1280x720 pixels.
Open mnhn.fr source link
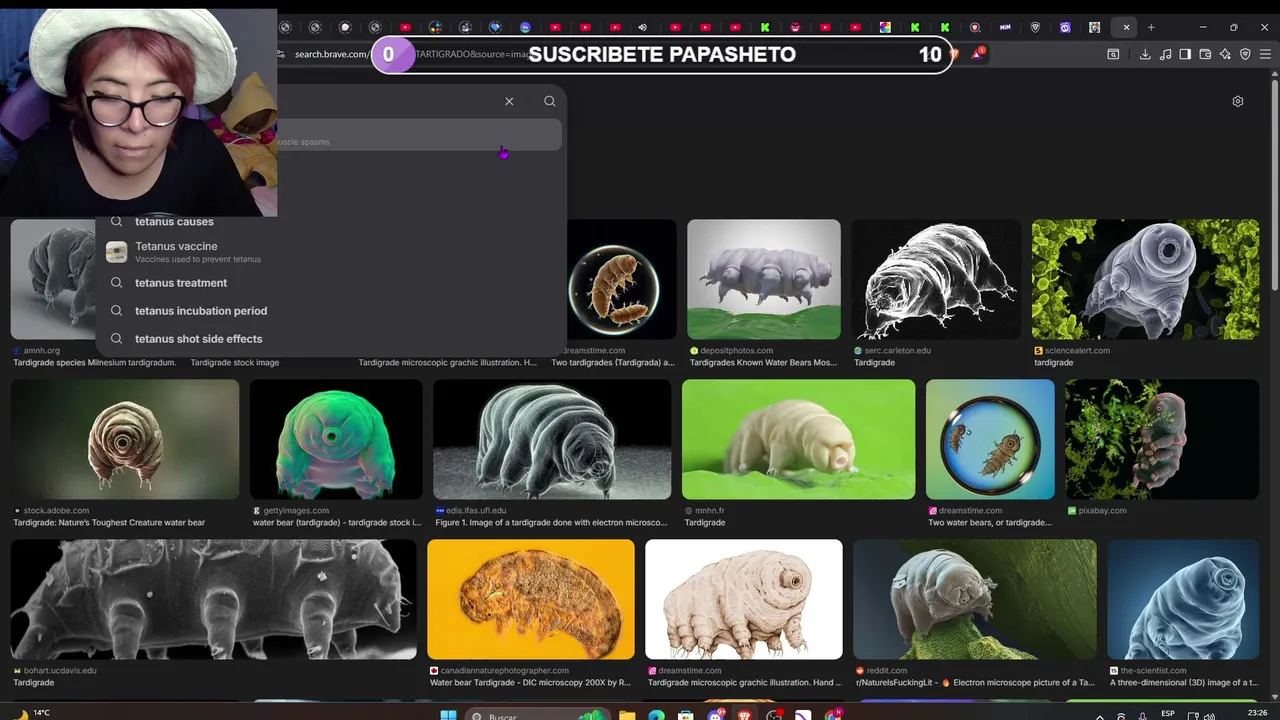click(710, 511)
